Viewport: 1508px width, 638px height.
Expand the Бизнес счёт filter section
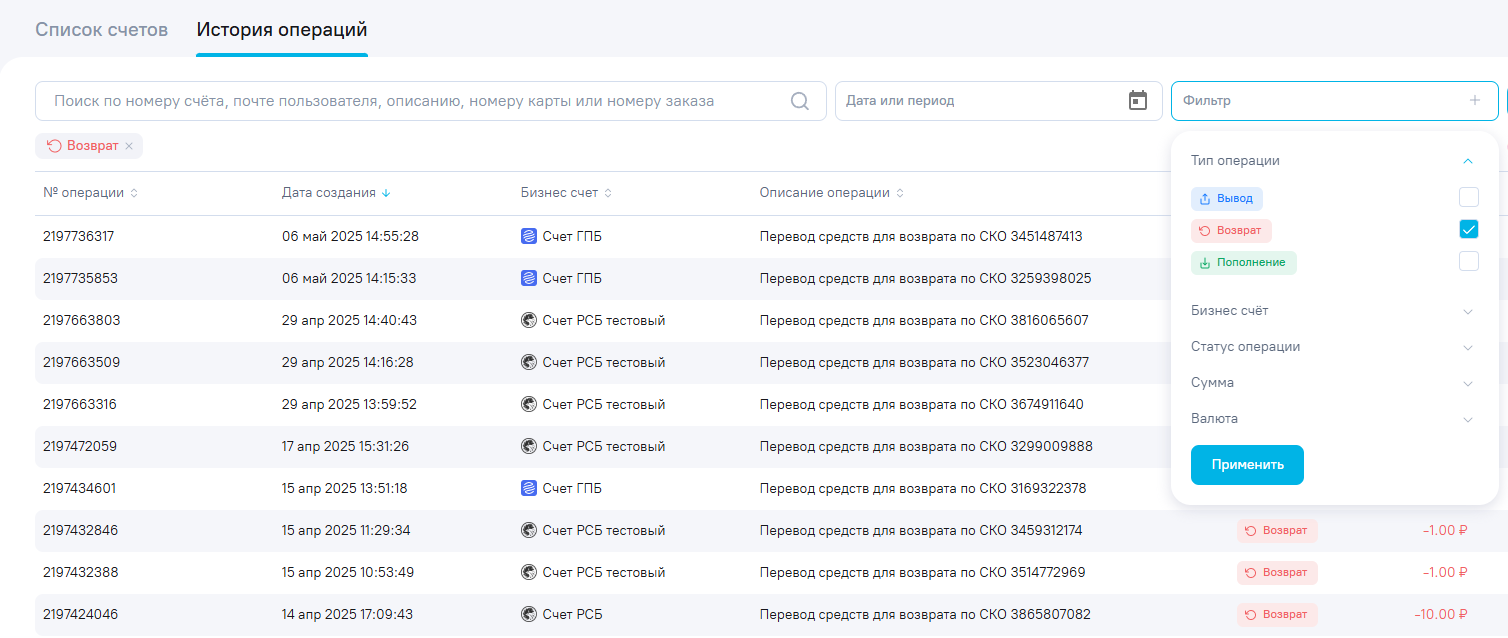tap(1468, 311)
